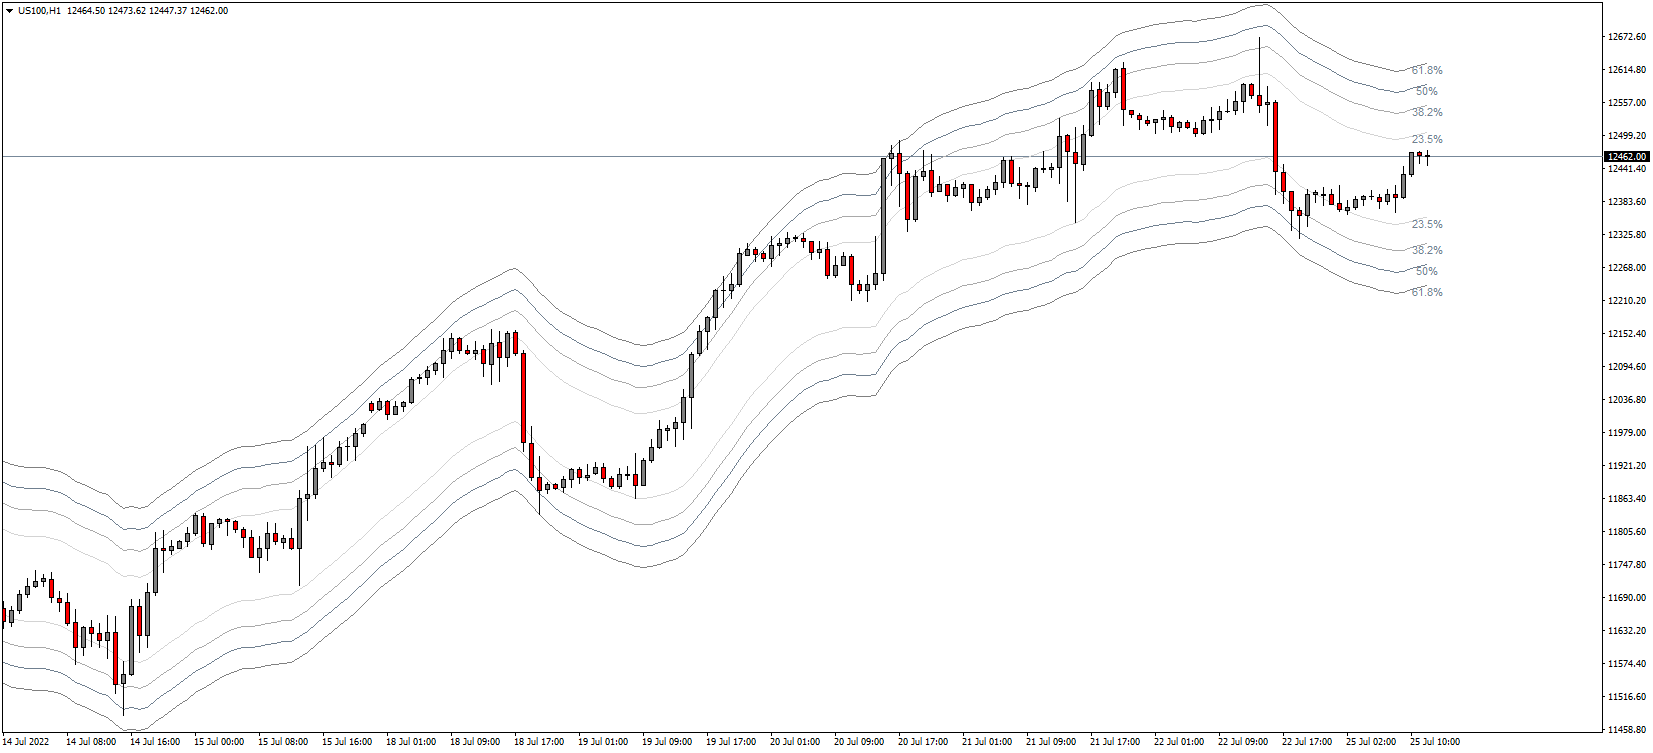1653x753 pixels.
Task: Click the 11979.00 price scale label
Action: coord(1627,433)
